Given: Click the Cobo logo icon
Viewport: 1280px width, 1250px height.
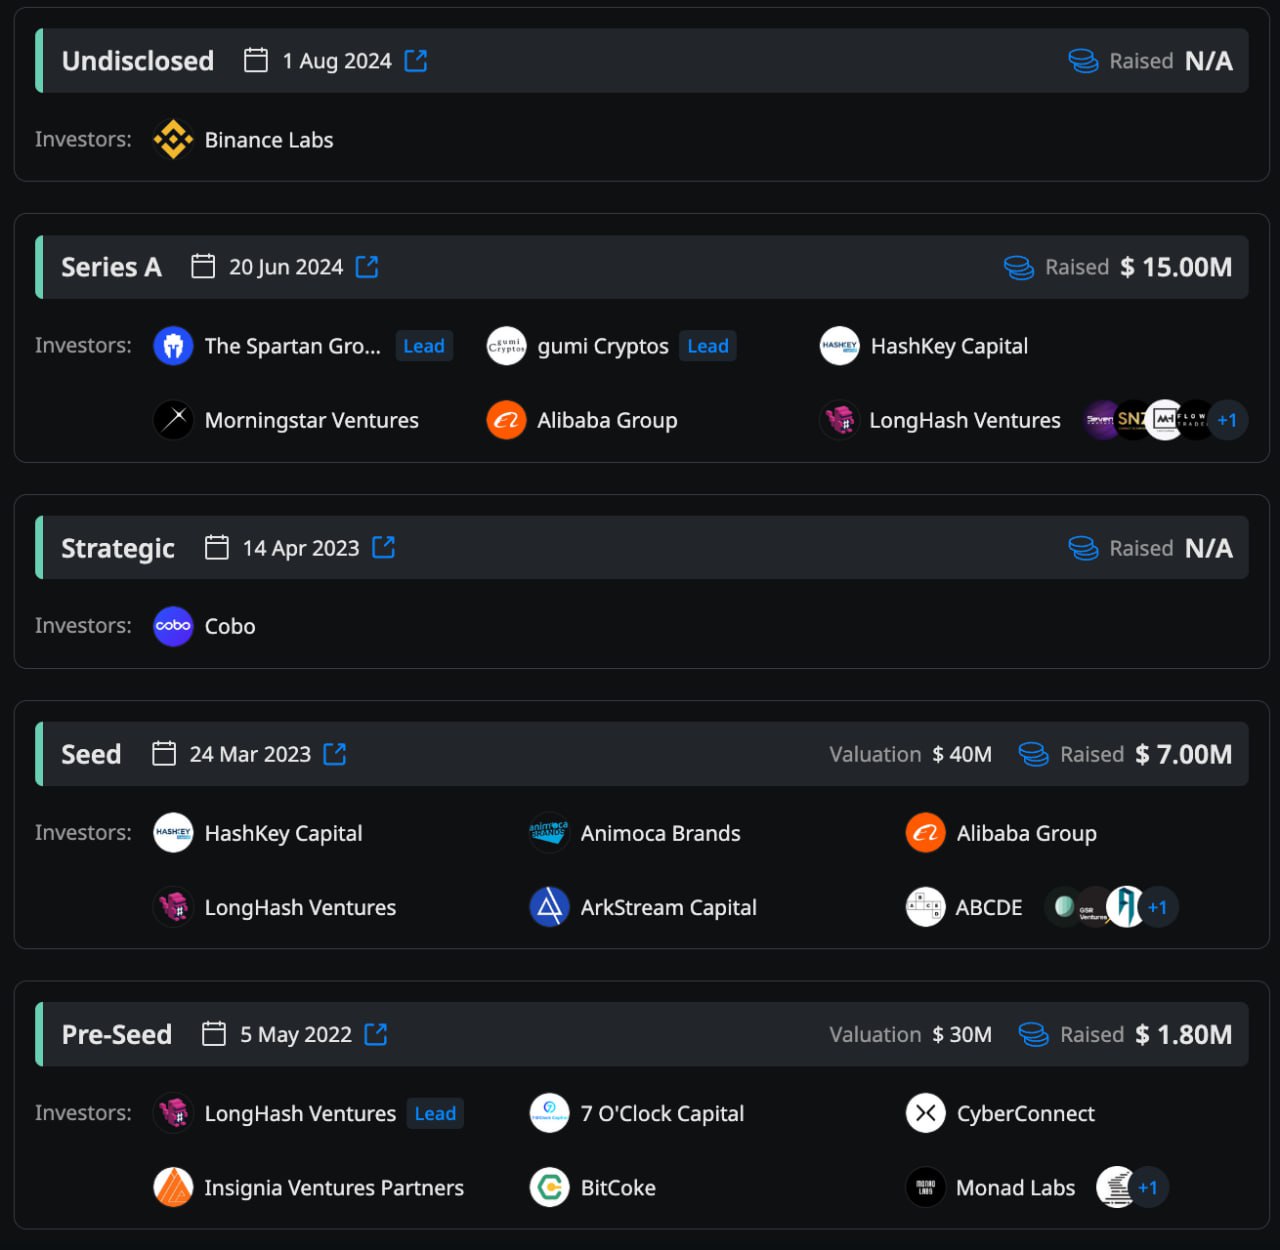Looking at the screenshot, I should pyautogui.click(x=173, y=626).
